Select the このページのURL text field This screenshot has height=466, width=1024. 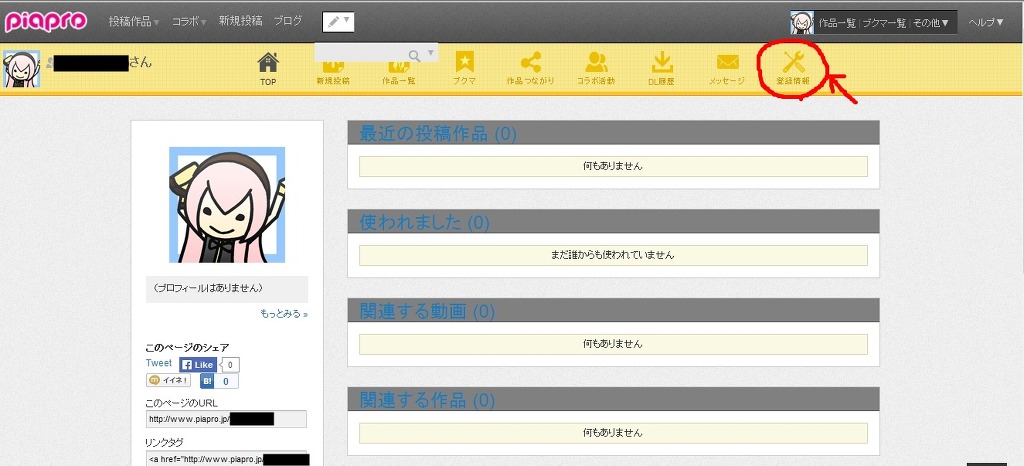226,419
